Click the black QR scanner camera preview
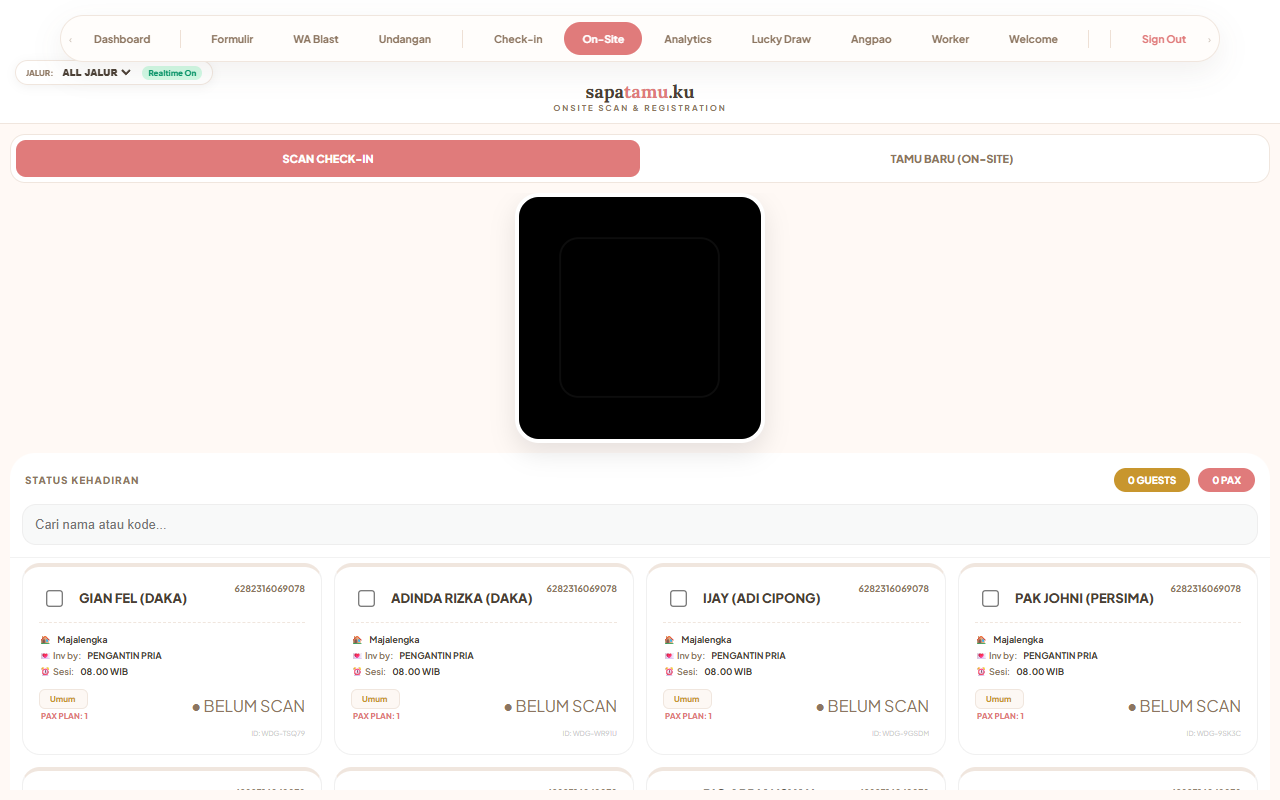This screenshot has height=800, width=1280. point(640,318)
